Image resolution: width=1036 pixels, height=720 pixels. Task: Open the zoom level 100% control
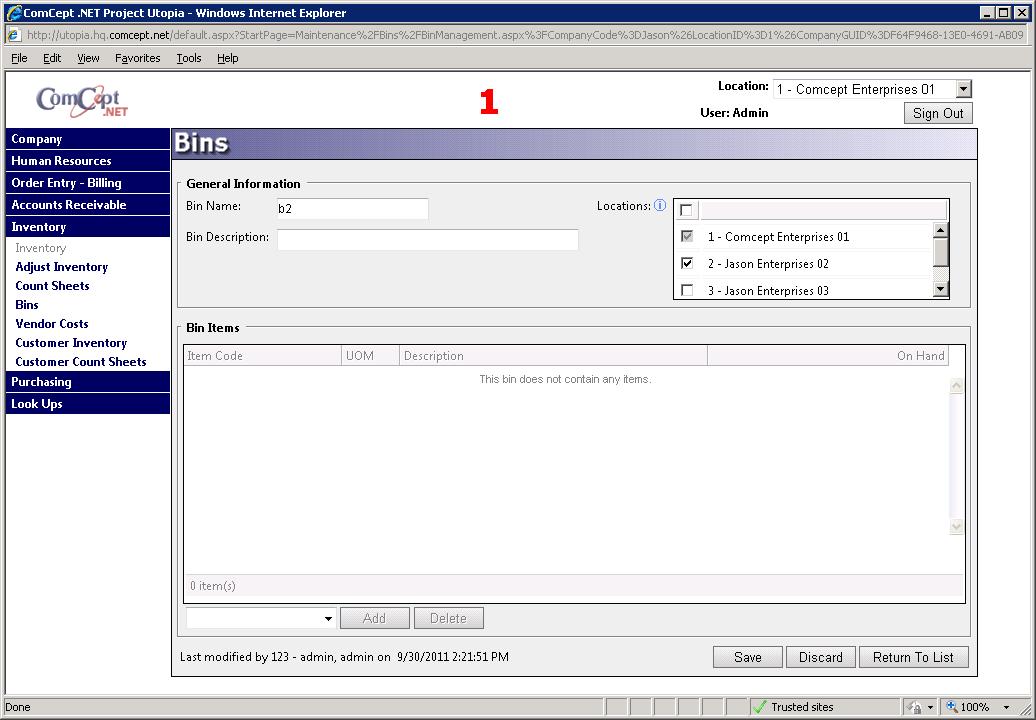977,707
